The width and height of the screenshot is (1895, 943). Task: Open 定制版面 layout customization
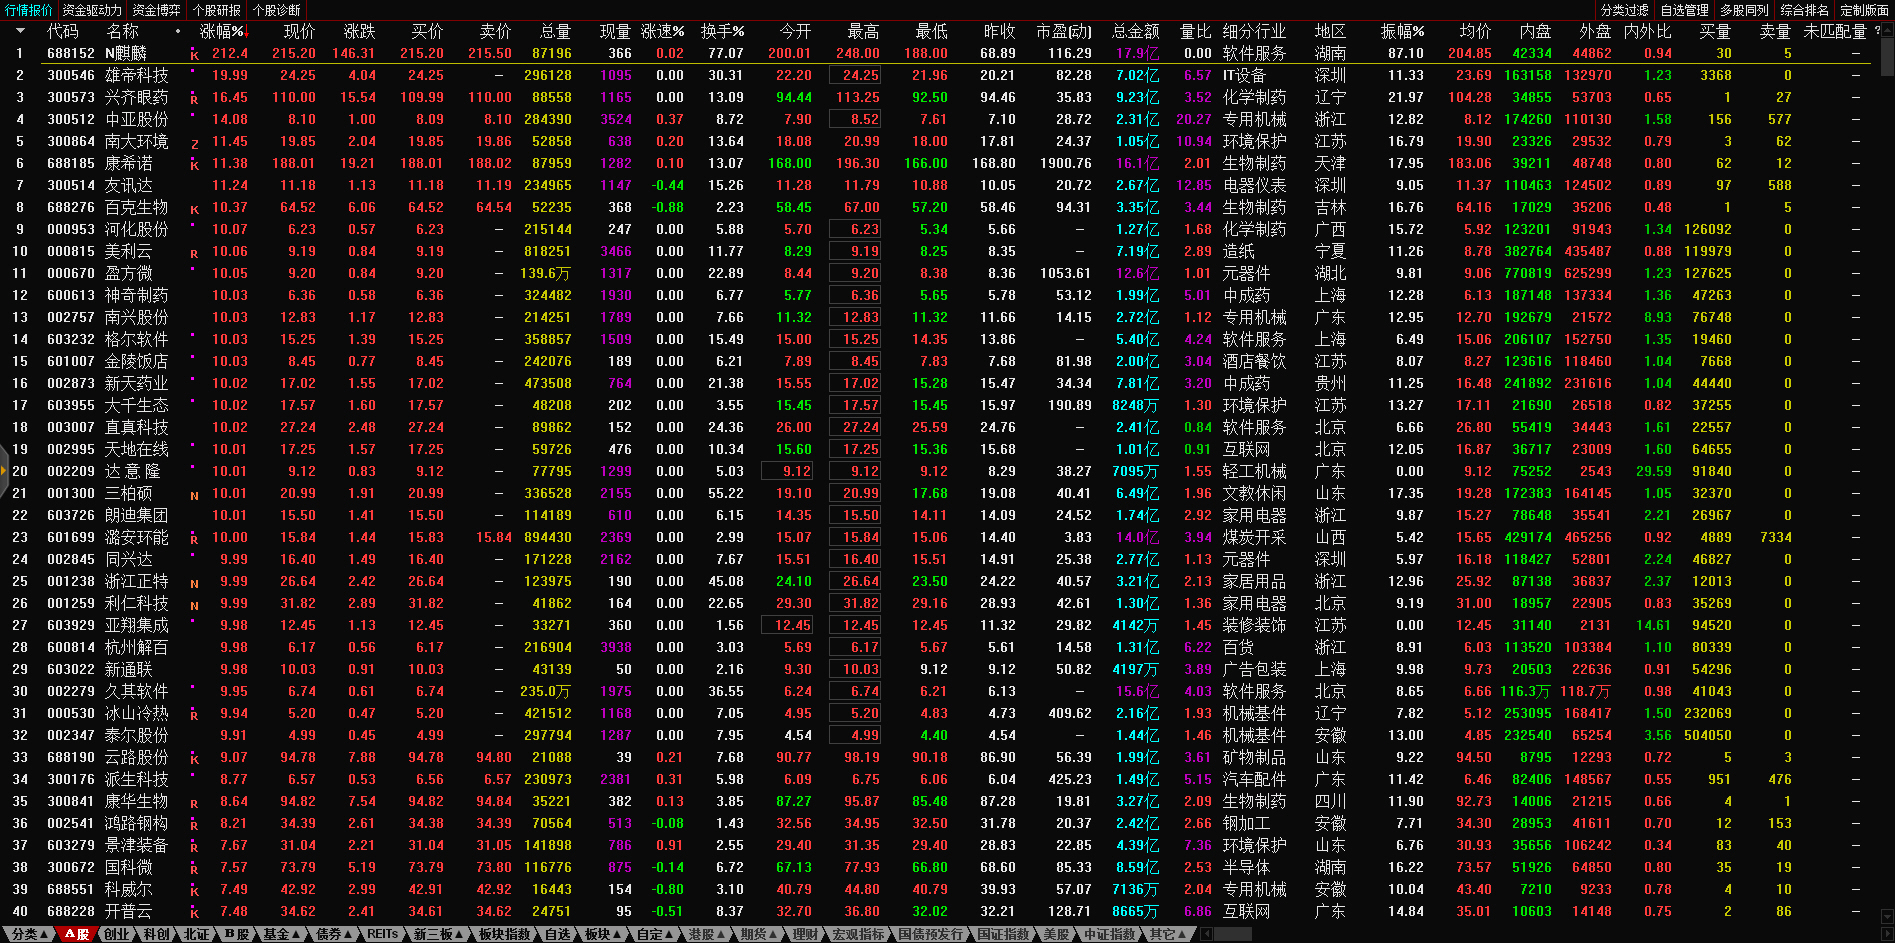point(1864,10)
